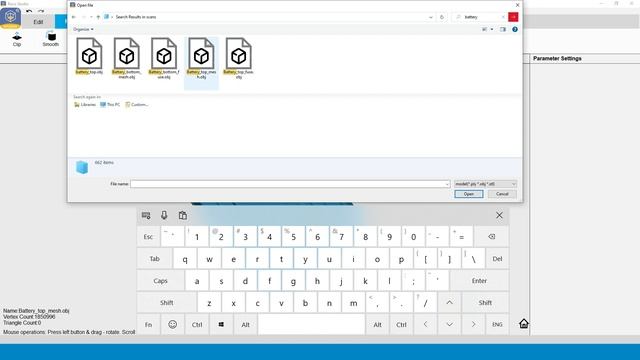Tap the Tab key
Image resolution: width=640 pixels, height=360 pixels.
155,259
